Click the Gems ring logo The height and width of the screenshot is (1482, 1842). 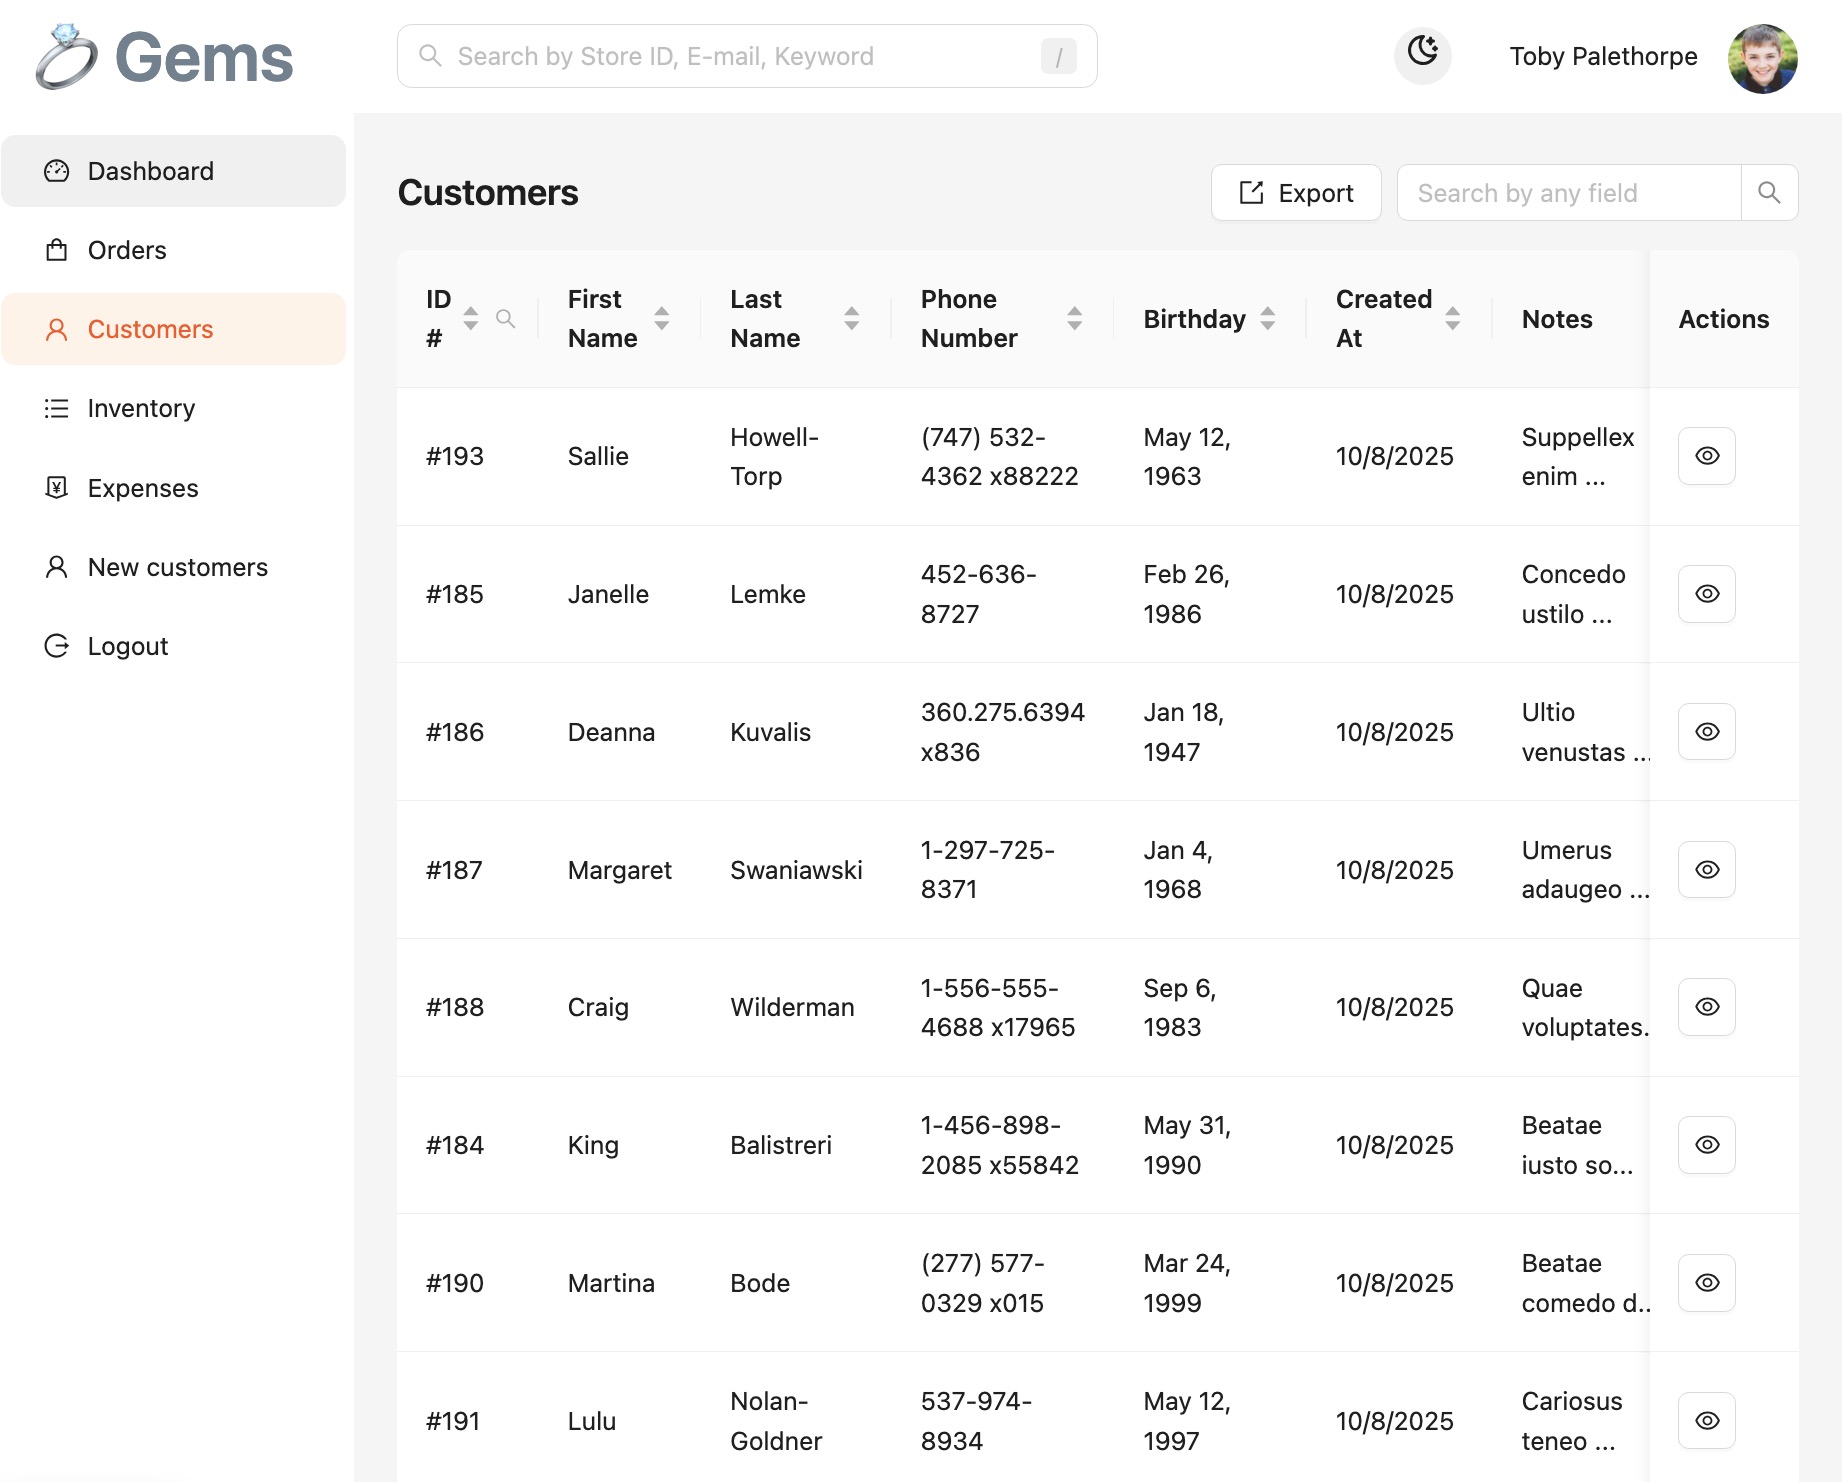tap(66, 57)
